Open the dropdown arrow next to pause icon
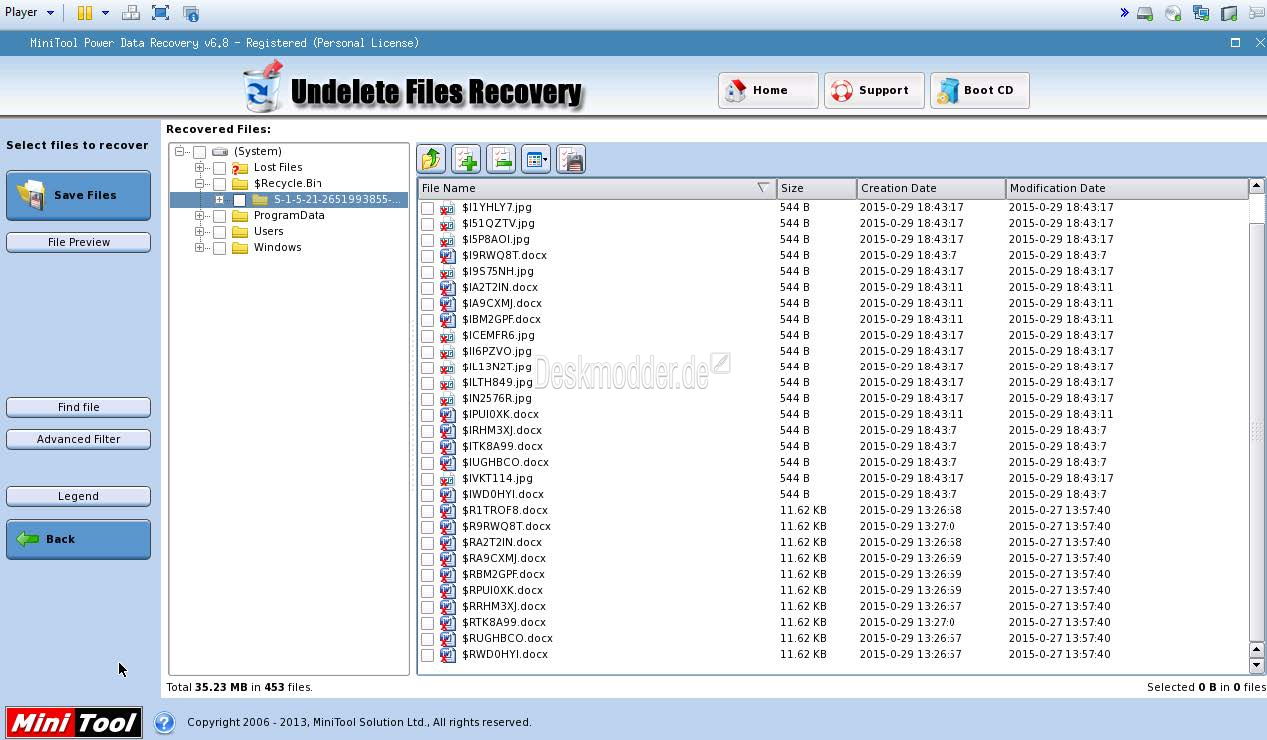Screen dimensions: 1267x740 pyautogui.click(x=105, y=13)
